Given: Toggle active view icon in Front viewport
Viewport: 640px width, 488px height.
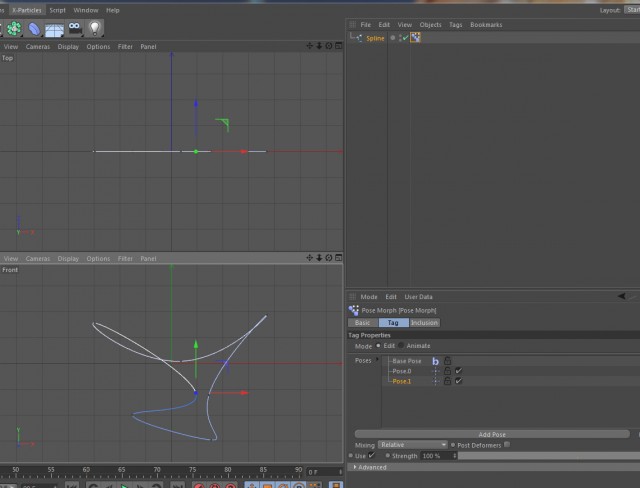Looking at the screenshot, I should pos(338,257).
